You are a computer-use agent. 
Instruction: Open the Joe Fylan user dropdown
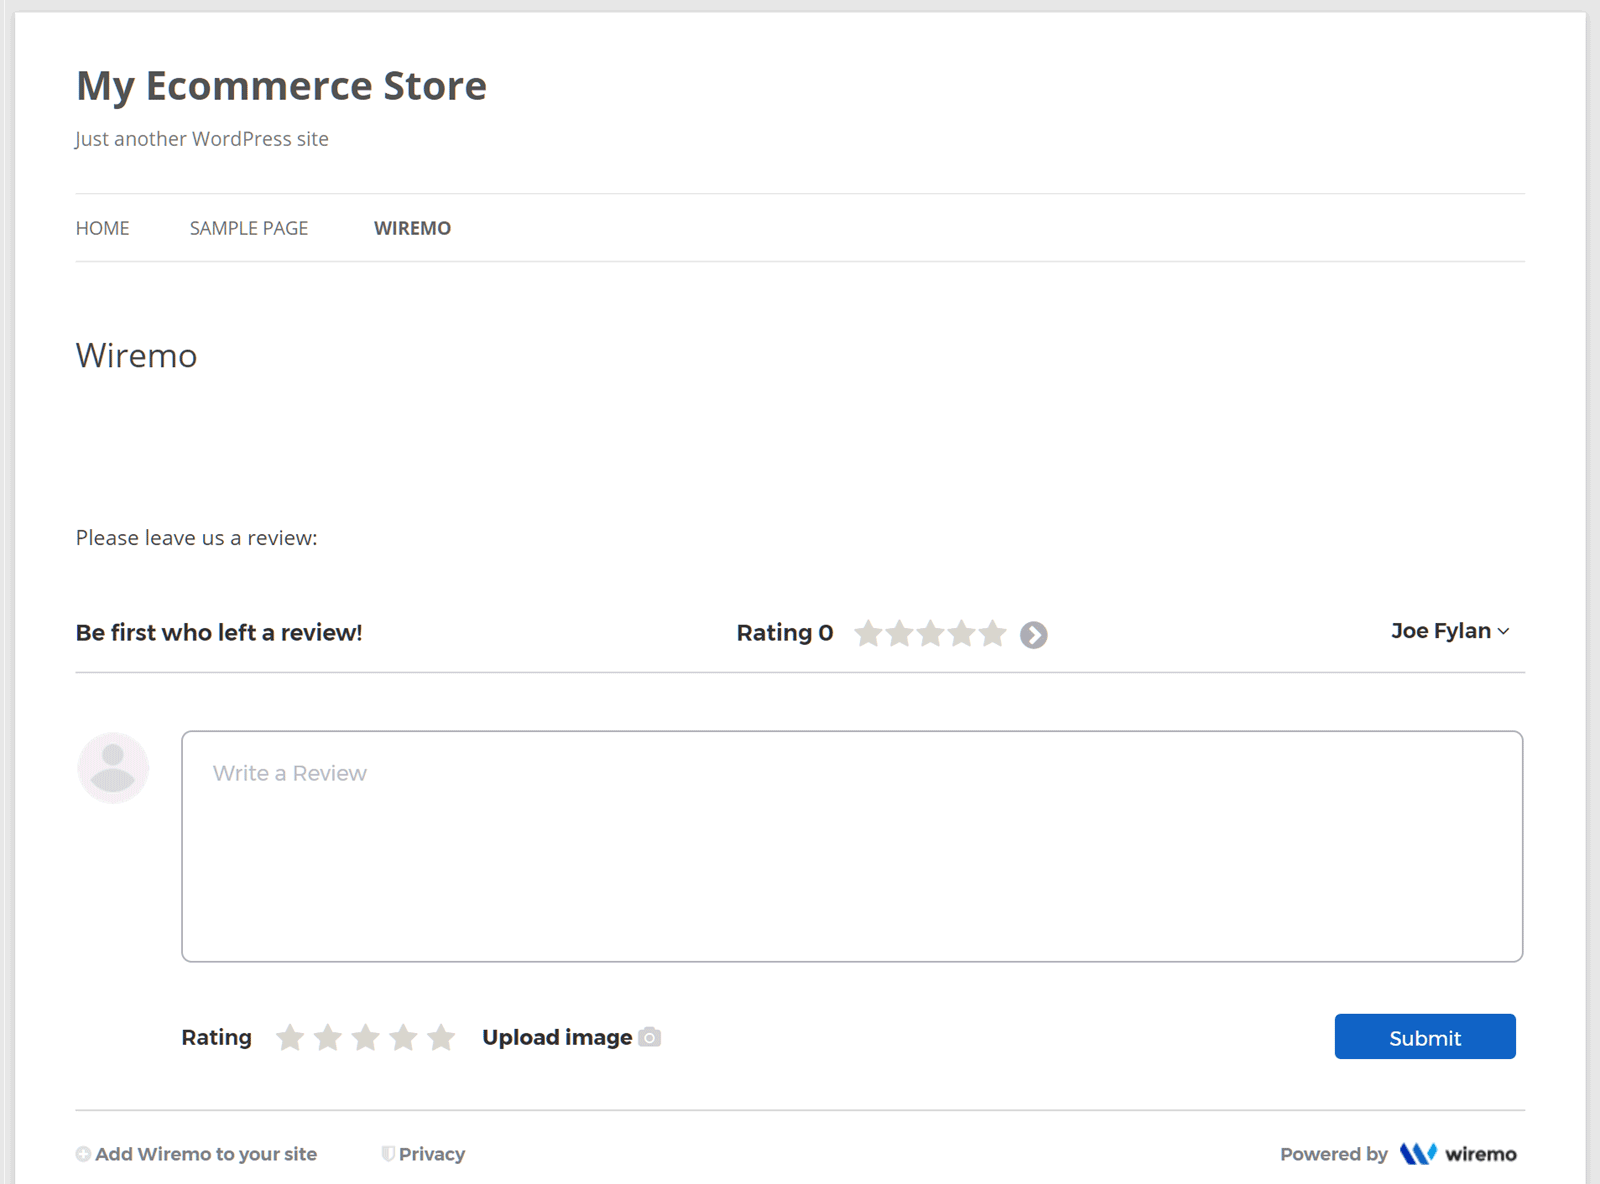(1449, 631)
